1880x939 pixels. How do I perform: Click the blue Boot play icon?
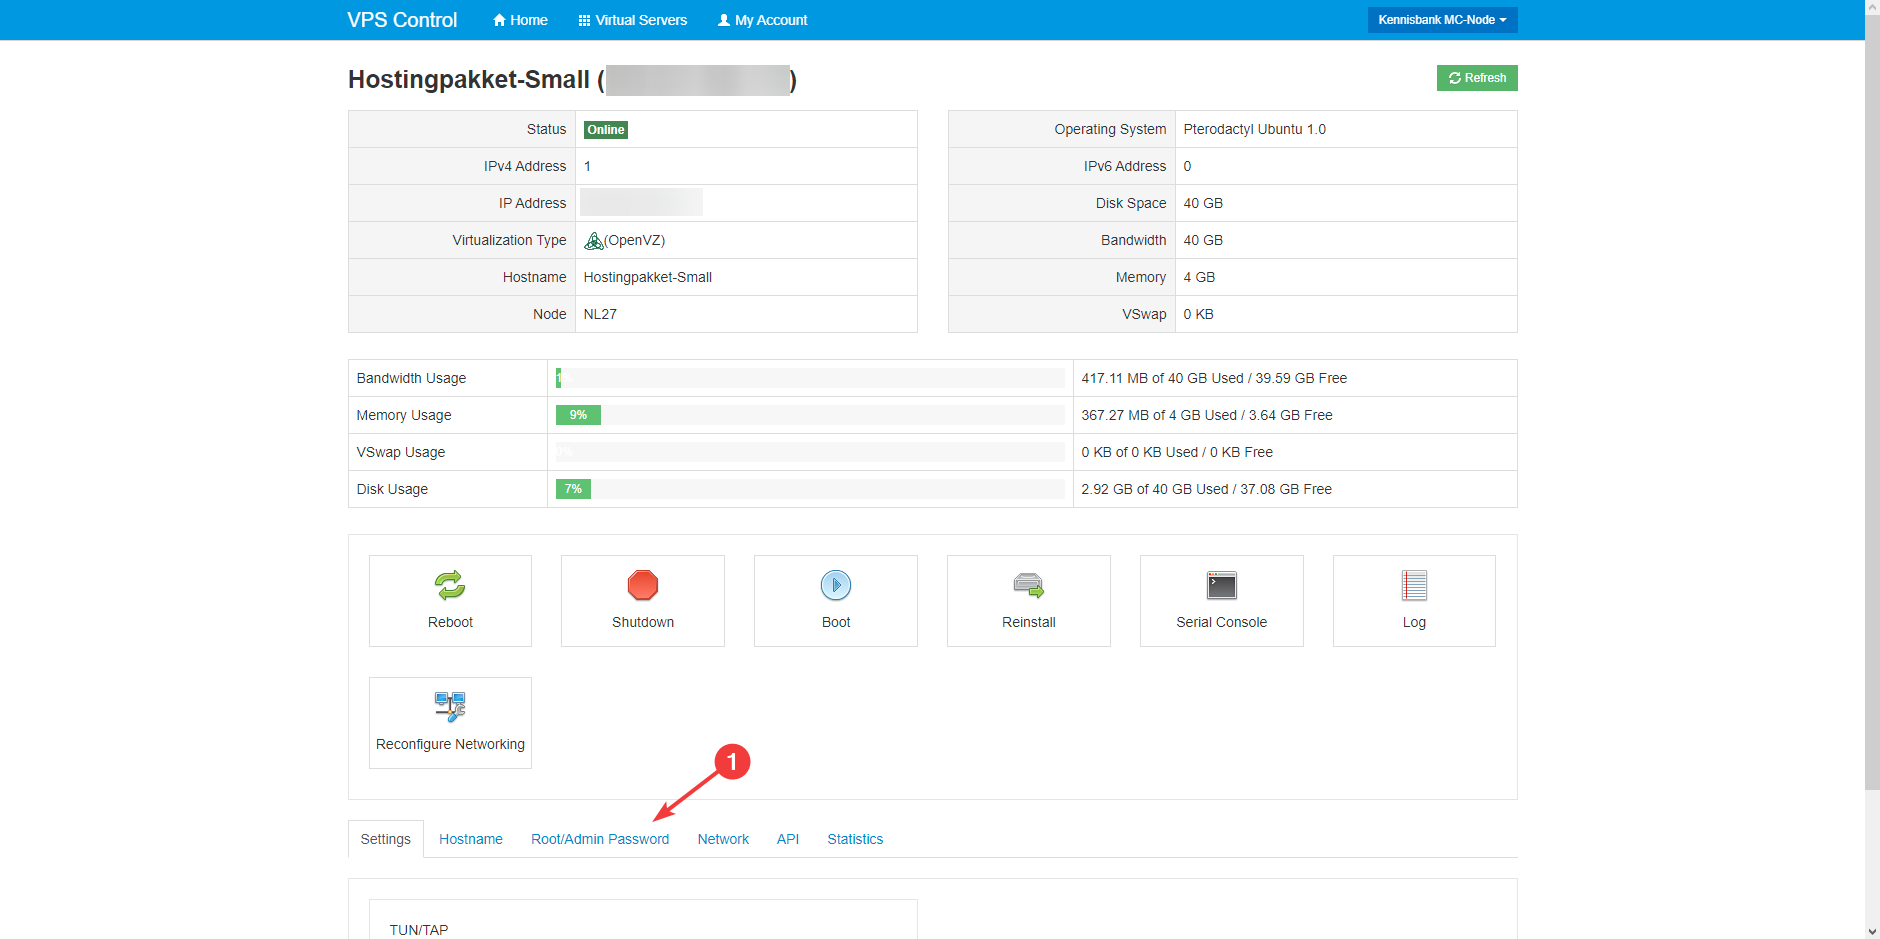click(x=836, y=585)
